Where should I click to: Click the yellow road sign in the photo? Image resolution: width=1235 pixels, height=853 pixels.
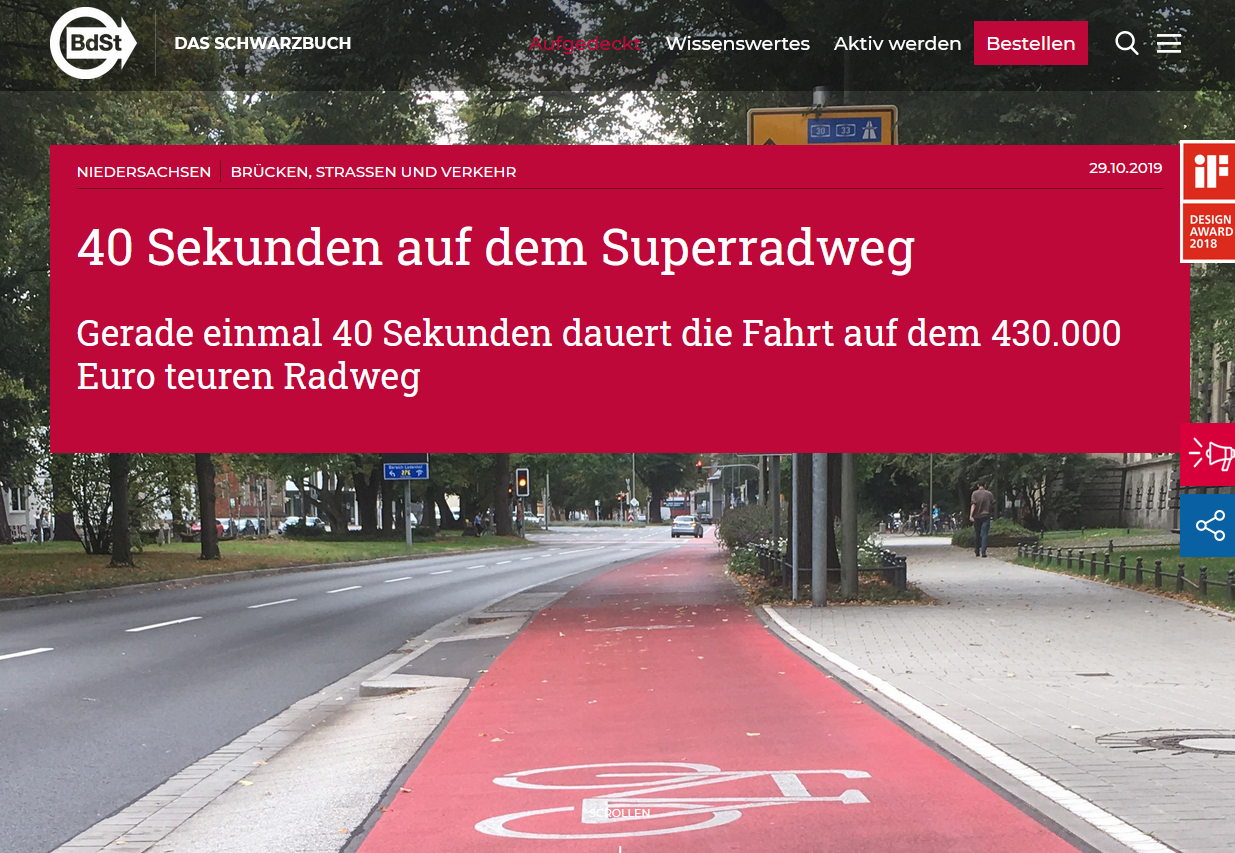(822, 126)
